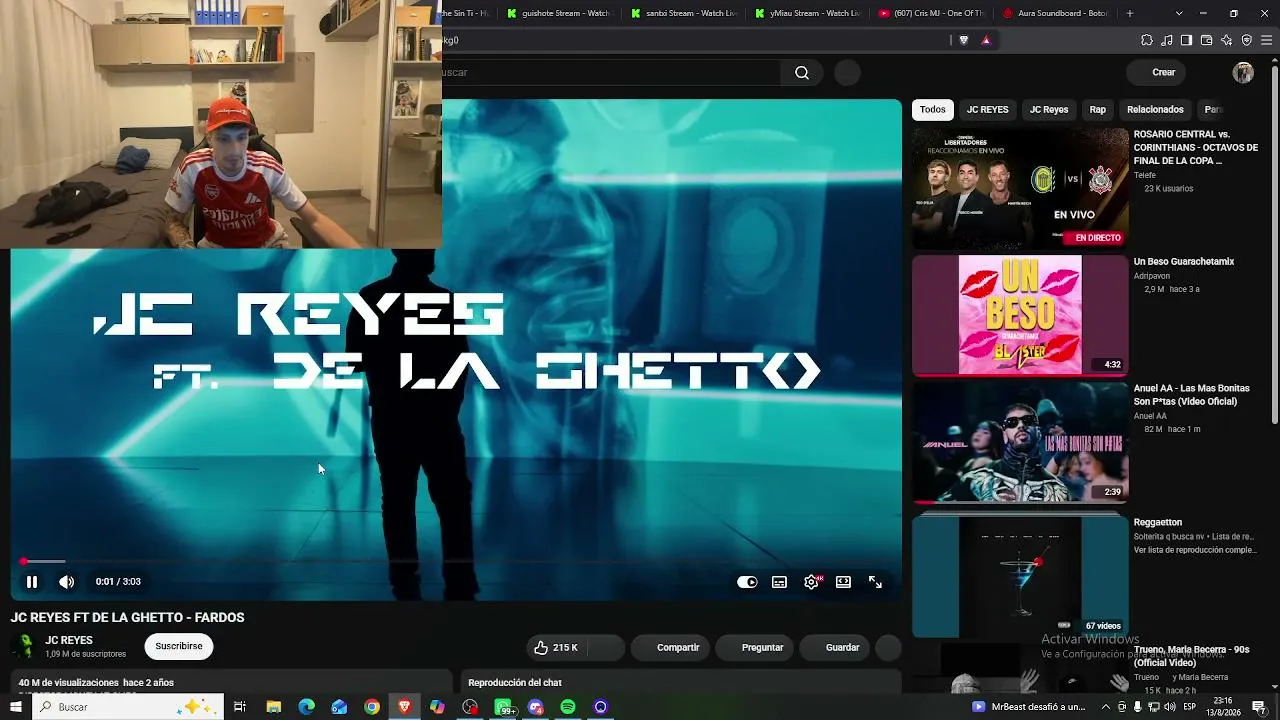
Task: Open the volume control in system tray
Action: [x=1170, y=707]
